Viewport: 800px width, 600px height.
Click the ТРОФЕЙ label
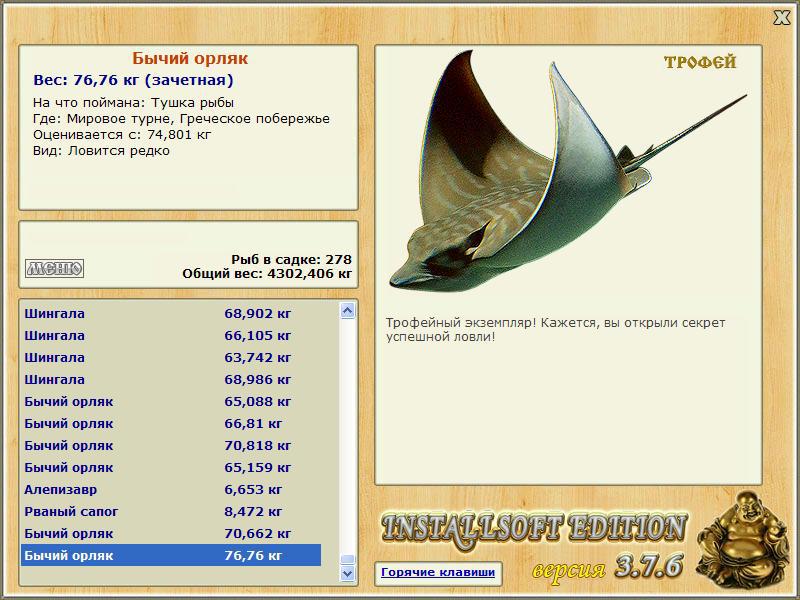pos(700,62)
